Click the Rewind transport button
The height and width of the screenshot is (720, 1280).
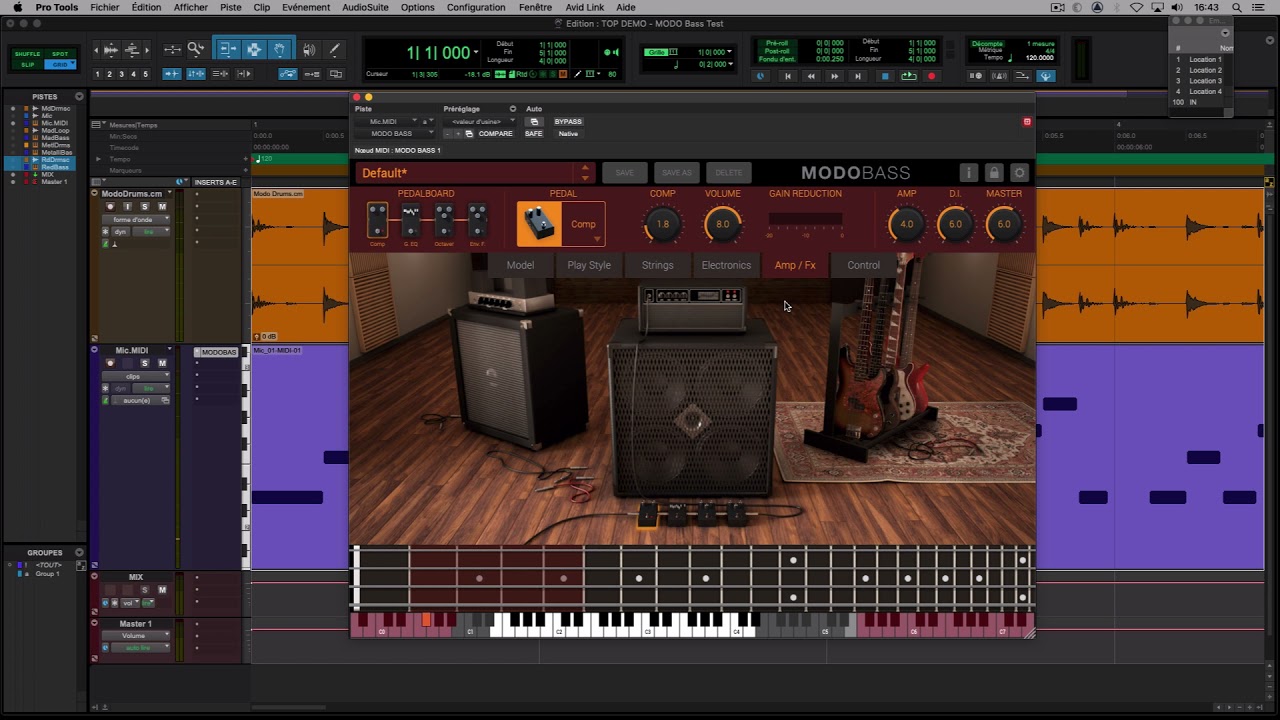(811, 76)
